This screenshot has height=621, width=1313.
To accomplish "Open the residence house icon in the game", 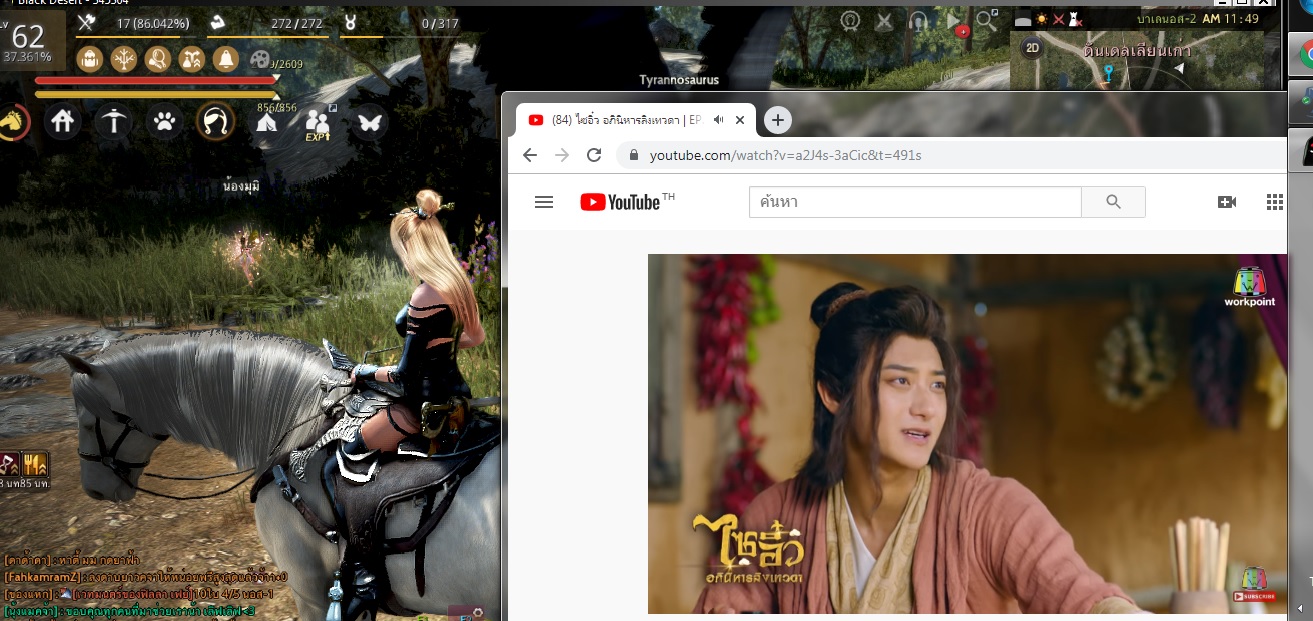I will click(x=63, y=122).
